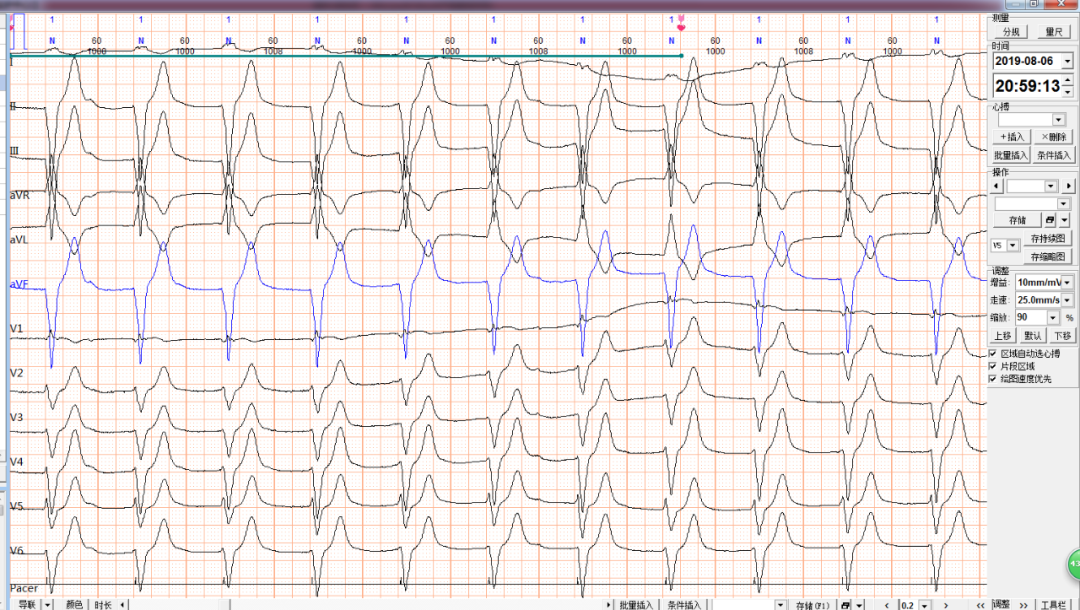Click the 存持续图 button
This screenshot has height=610, width=1080.
pos(1048,238)
